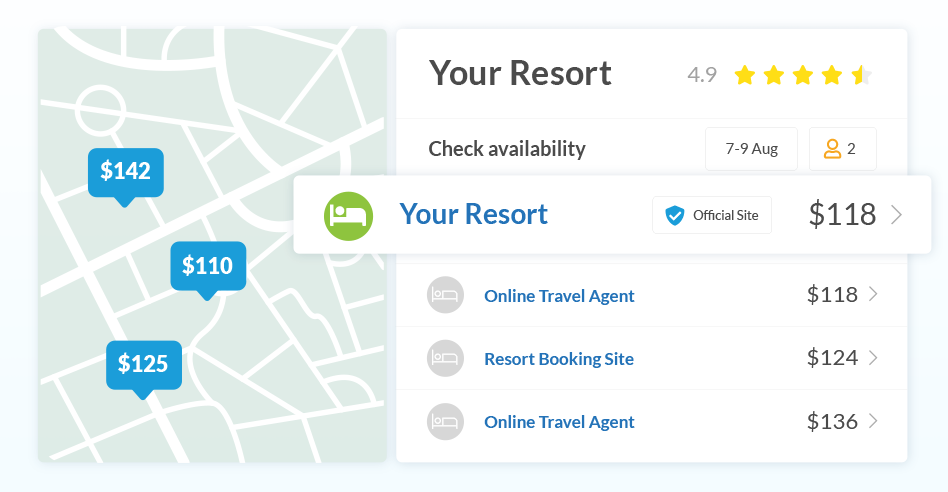Expand the chevron next to $124
The height and width of the screenshot is (492, 948).
tap(873, 358)
